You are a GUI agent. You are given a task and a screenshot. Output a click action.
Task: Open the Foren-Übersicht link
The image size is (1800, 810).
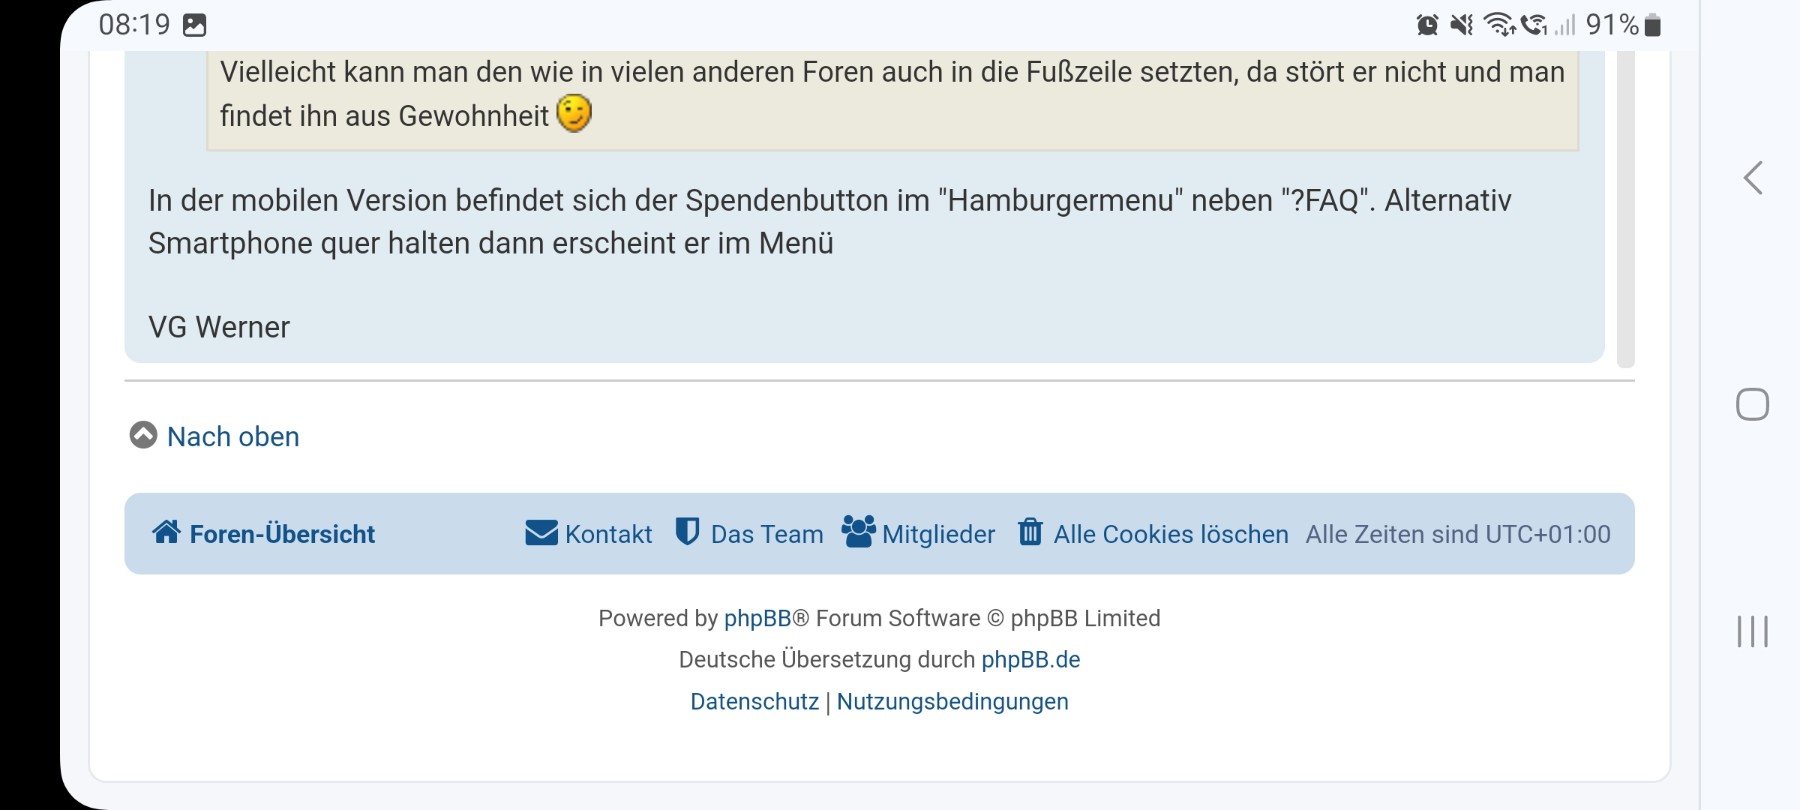(282, 535)
